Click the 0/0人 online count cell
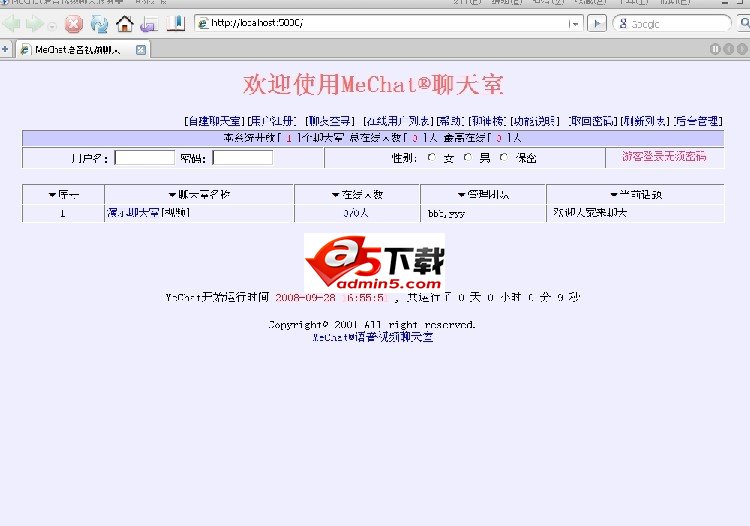750x526 pixels. pos(356,213)
